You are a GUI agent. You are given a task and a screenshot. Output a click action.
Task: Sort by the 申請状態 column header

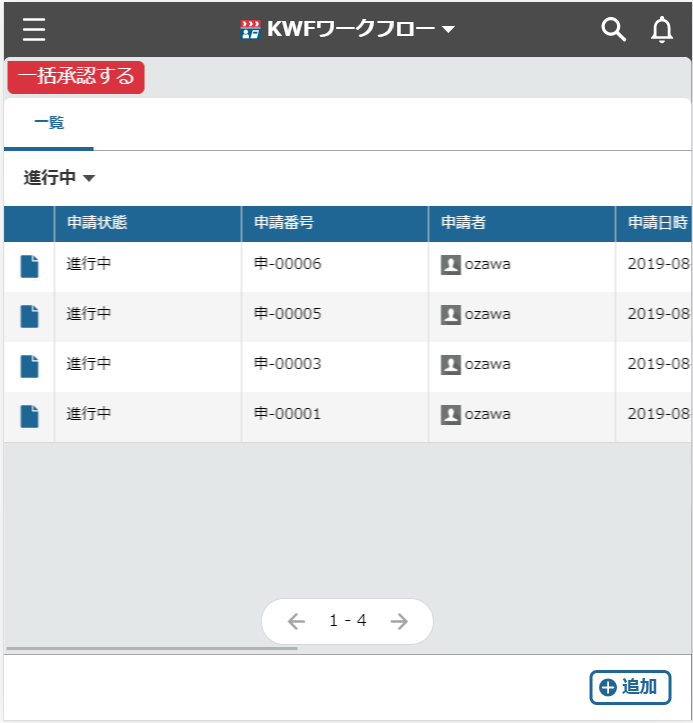click(x=97, y=223)
